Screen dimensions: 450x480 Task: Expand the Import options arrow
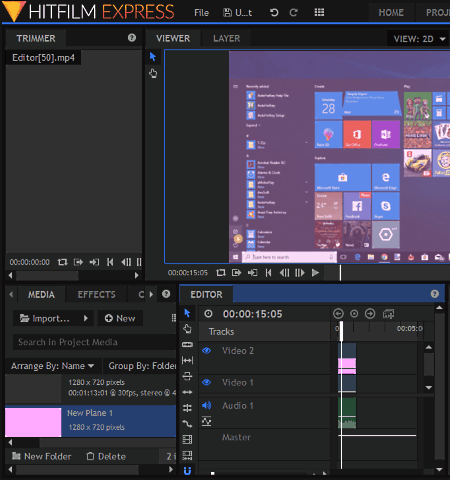coord(86,318)
